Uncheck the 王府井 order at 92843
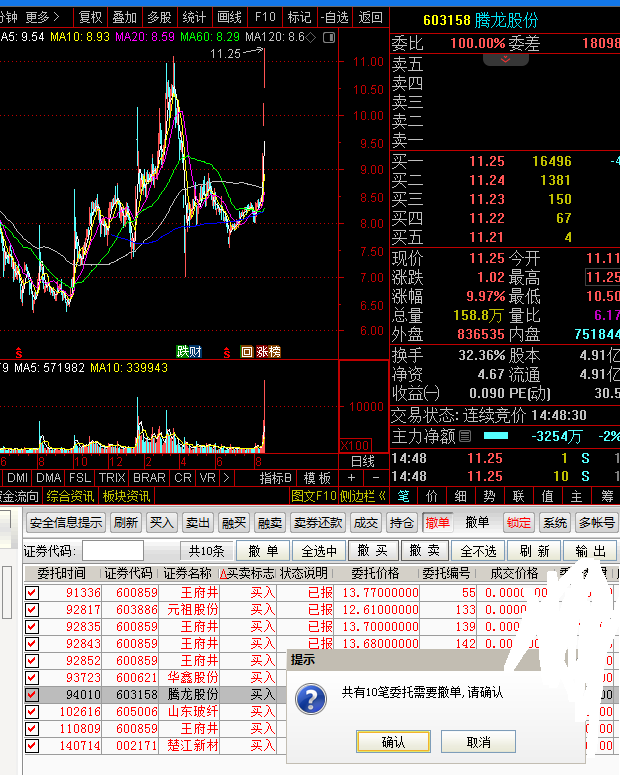Viewport: 620px width, 775px height. tap(32, 644)
